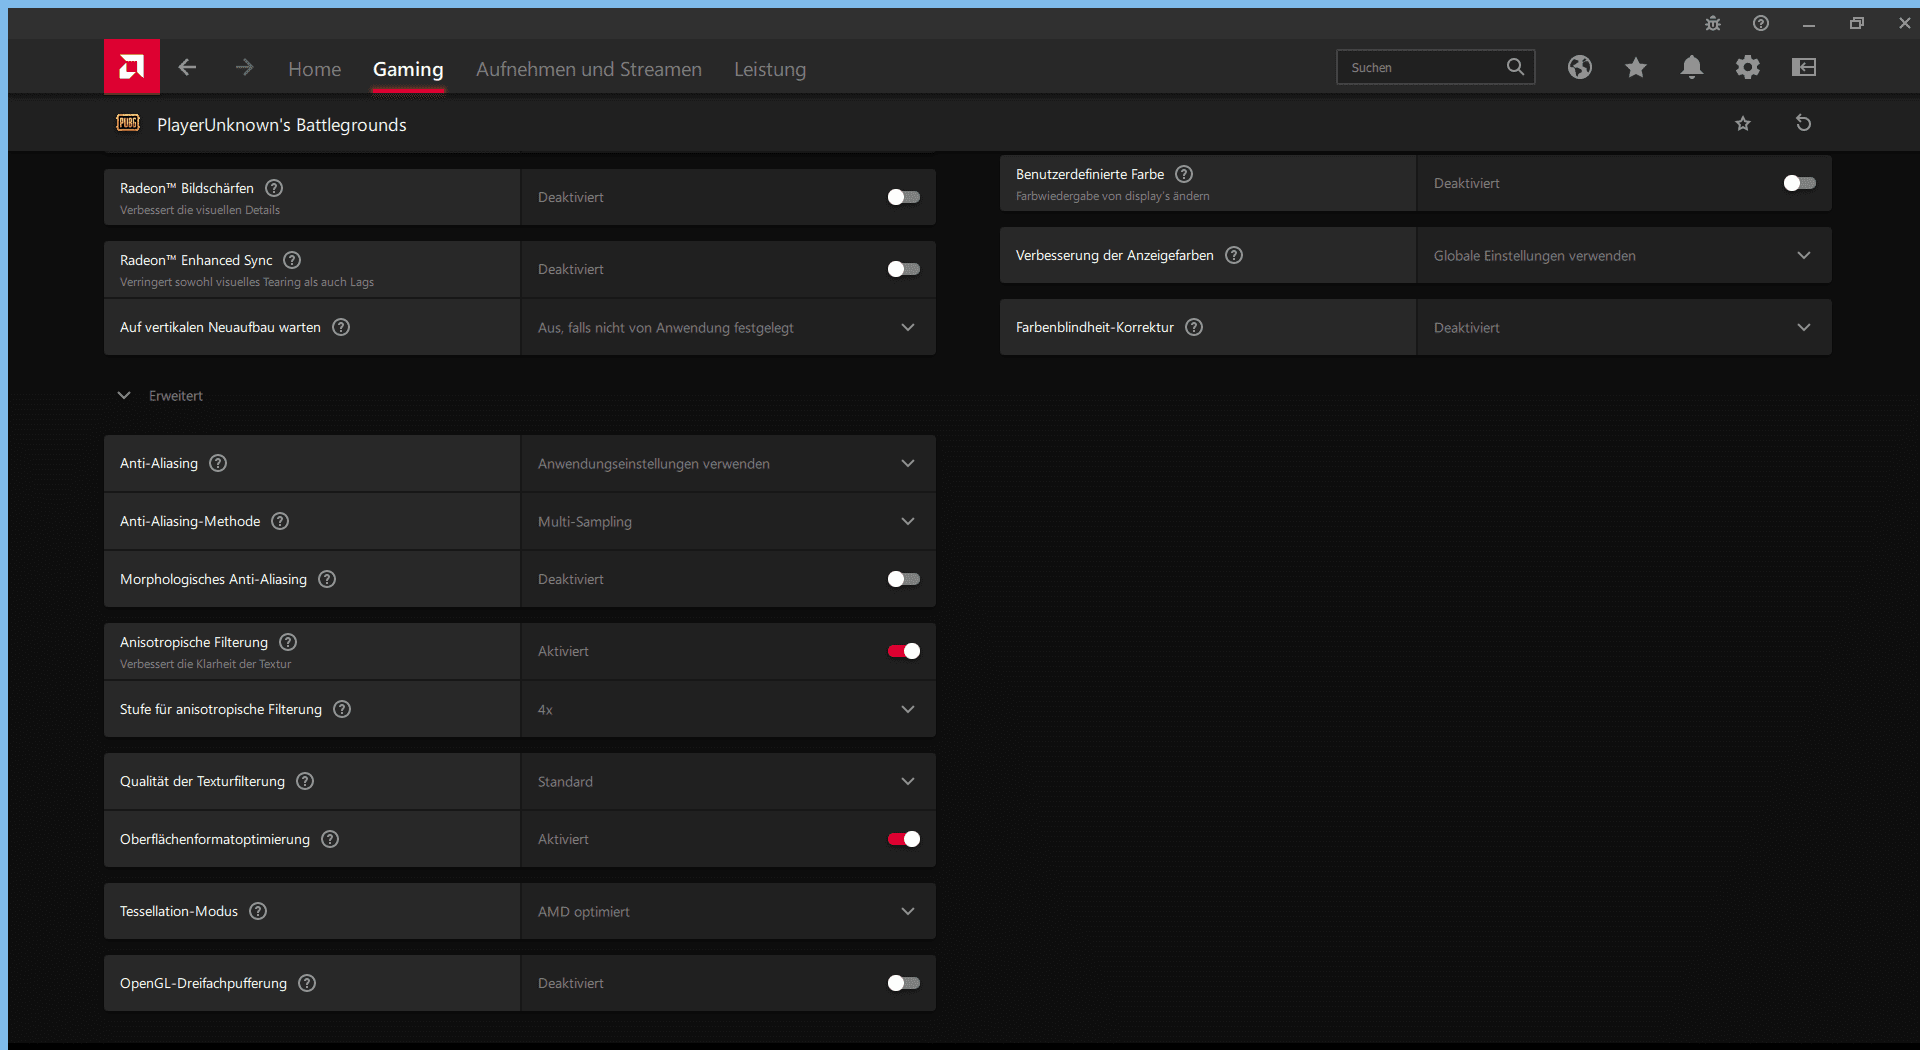This screenshot has height=1050, width=1920.
Task: Open Auf vertikalen Neuaufbau warten dropdown
Action: (728, 327)
